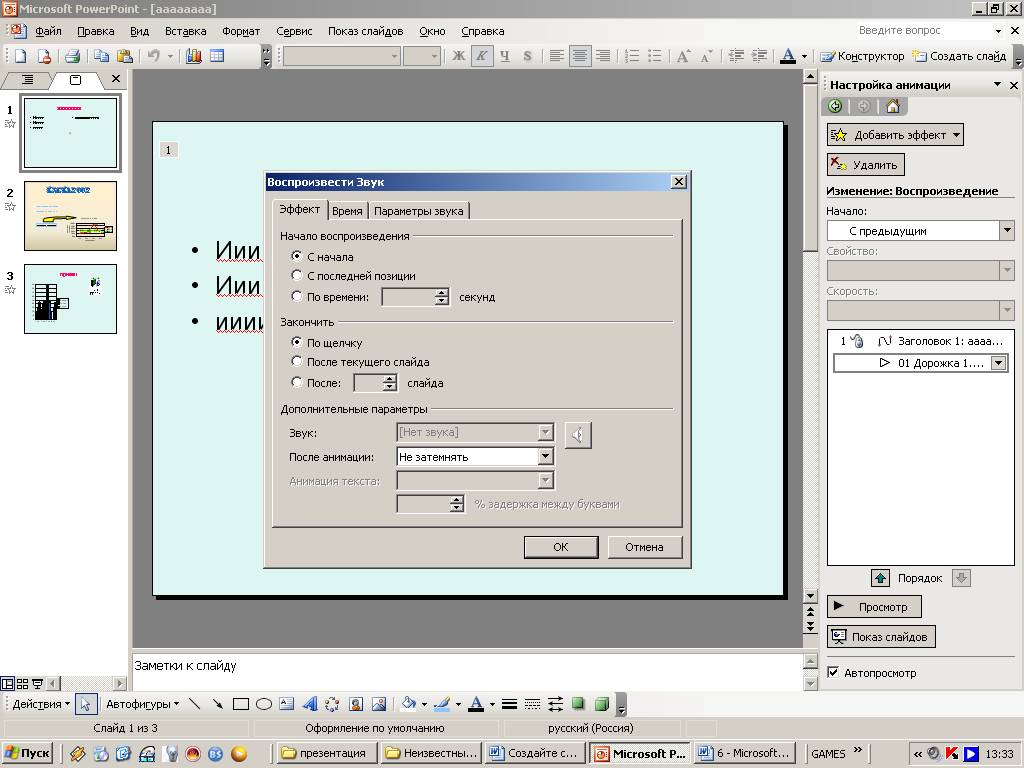Center text alignment in toolbar

579,56
